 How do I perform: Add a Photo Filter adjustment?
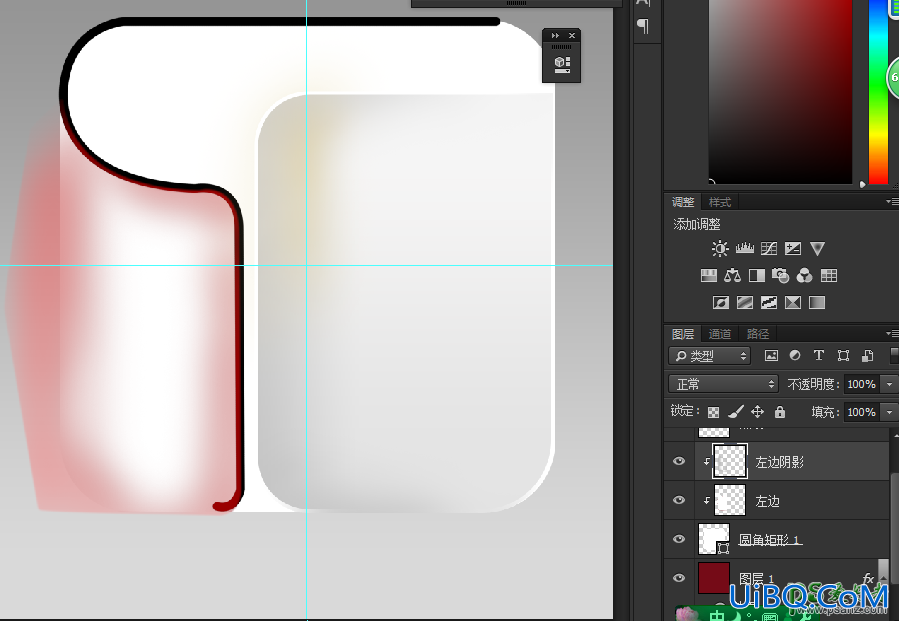(x=780, y=276)
